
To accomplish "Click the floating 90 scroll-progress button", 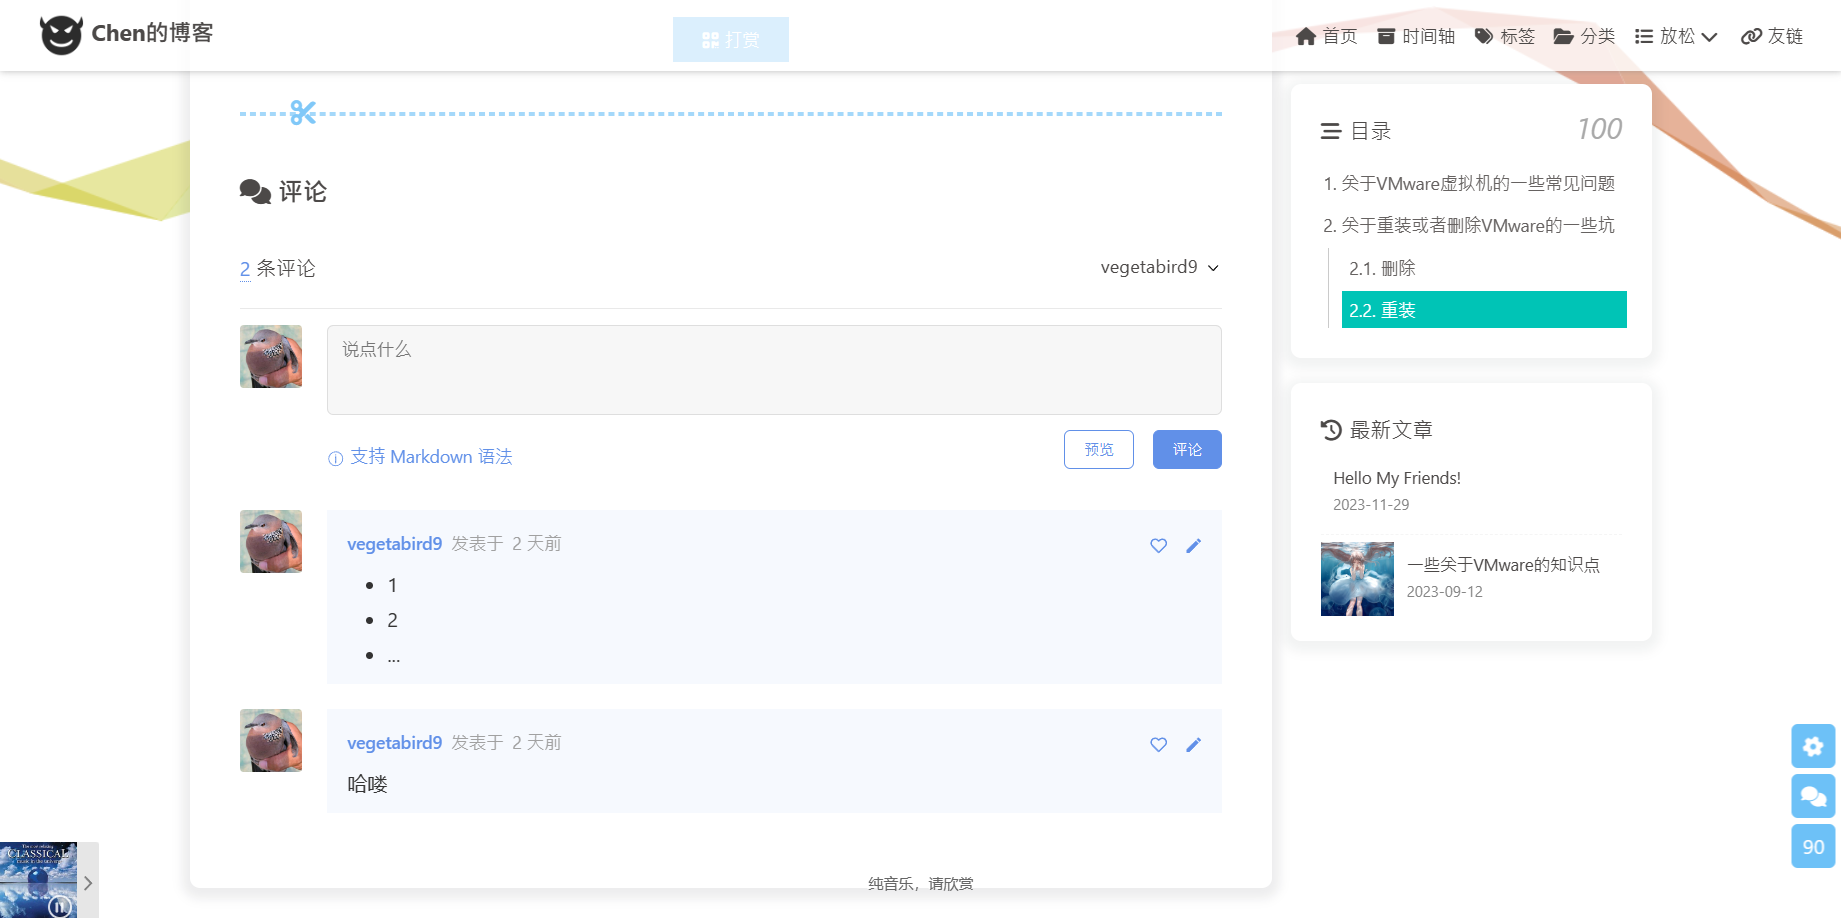I will coord(1813,846).
